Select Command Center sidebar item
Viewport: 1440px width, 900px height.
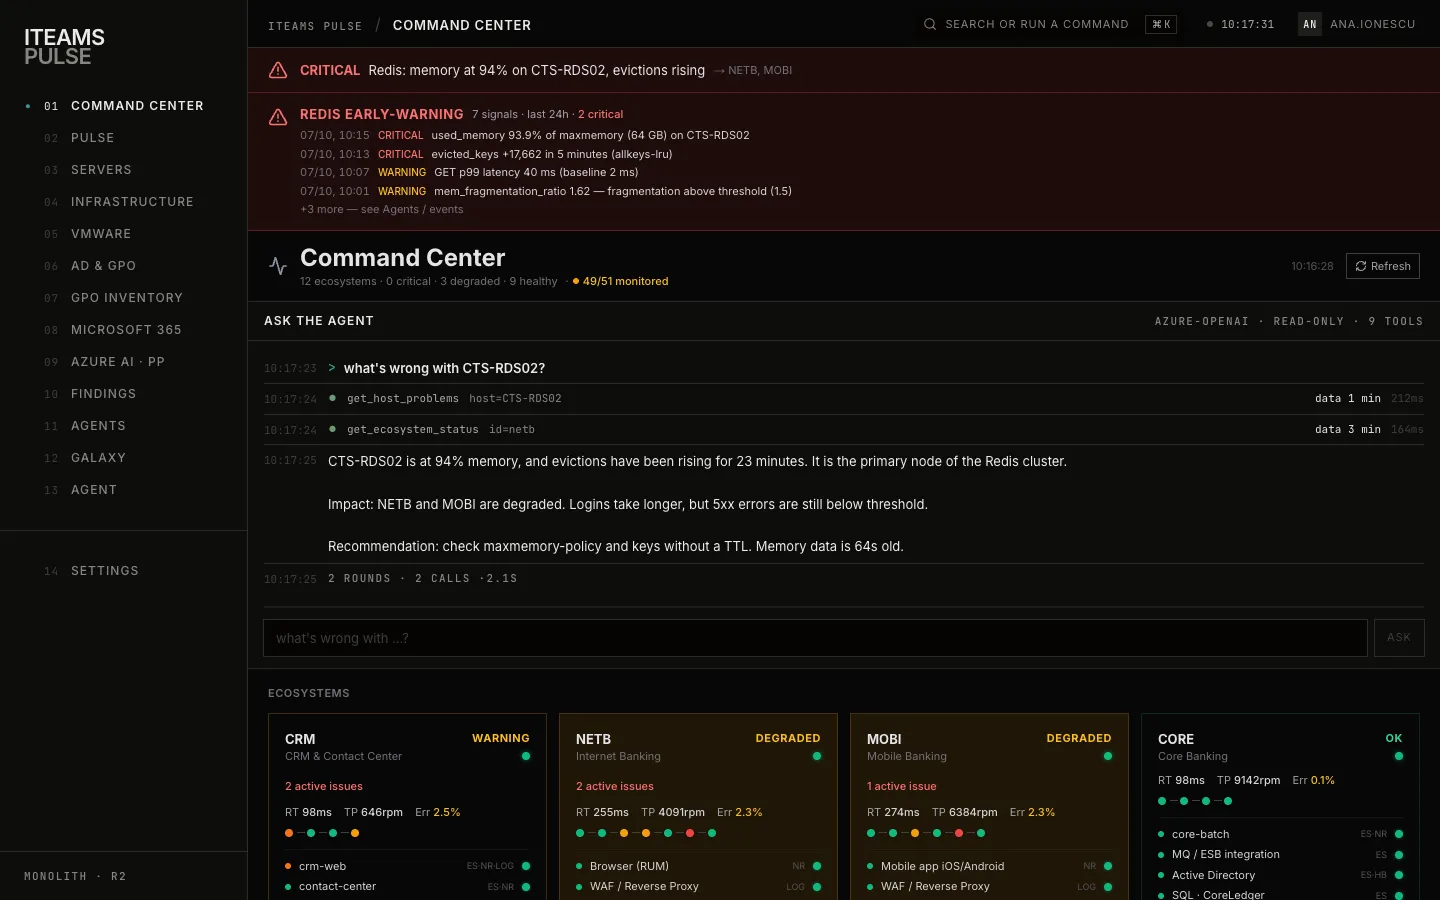(124, 106)
